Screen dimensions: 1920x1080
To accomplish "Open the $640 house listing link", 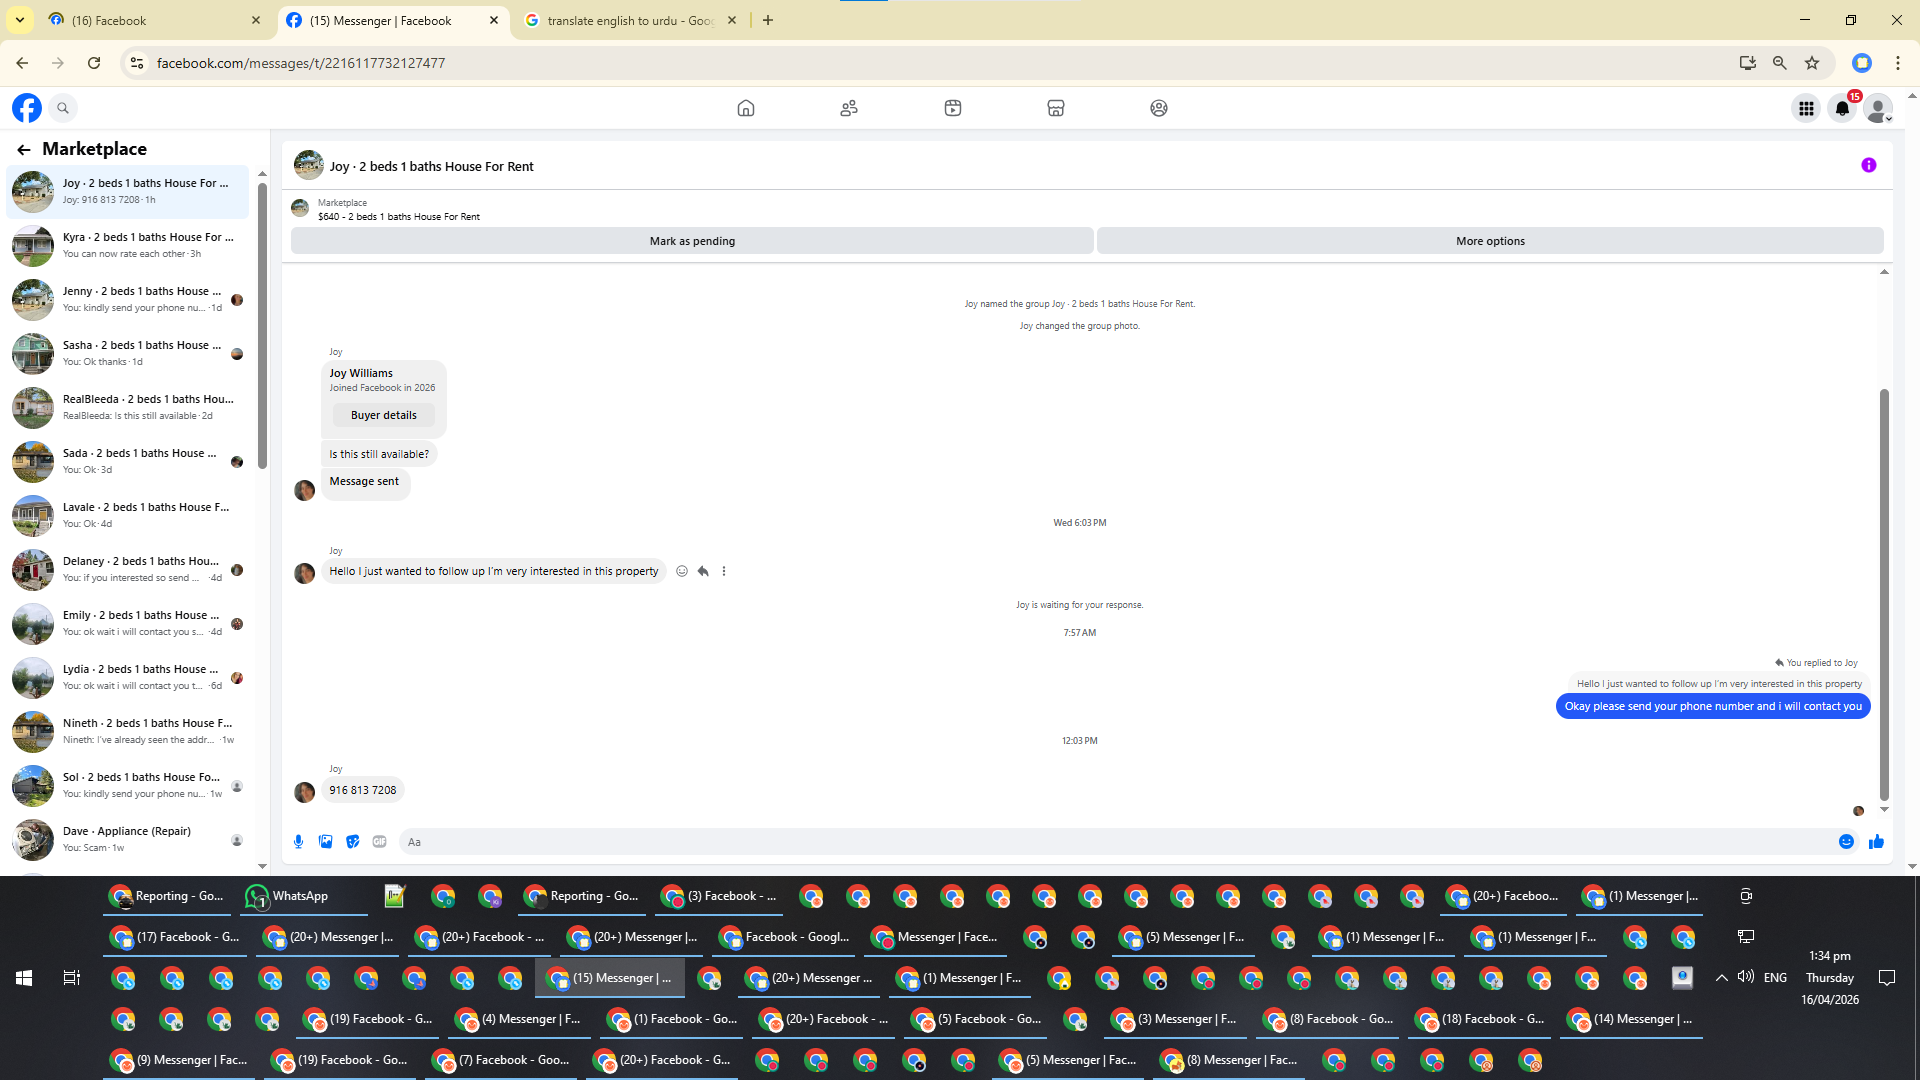I will click(399, 217).
